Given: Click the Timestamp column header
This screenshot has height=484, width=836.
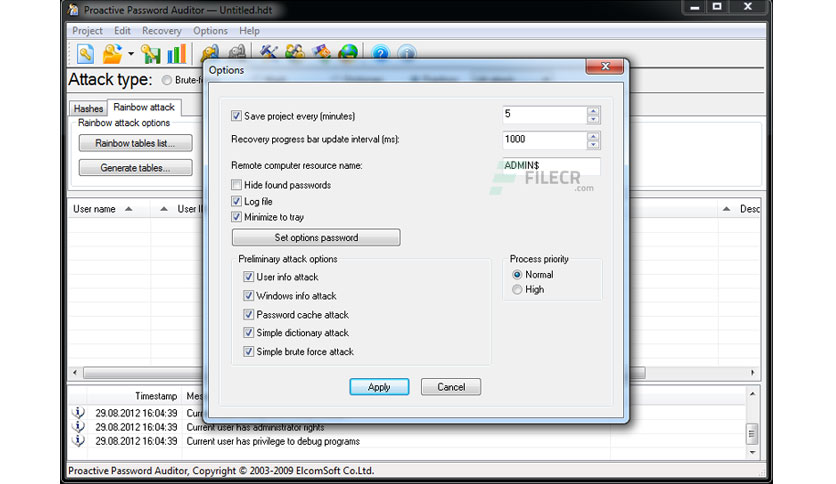Looking at the screenshot, I should pyautogui.click(x=156, y=396).
